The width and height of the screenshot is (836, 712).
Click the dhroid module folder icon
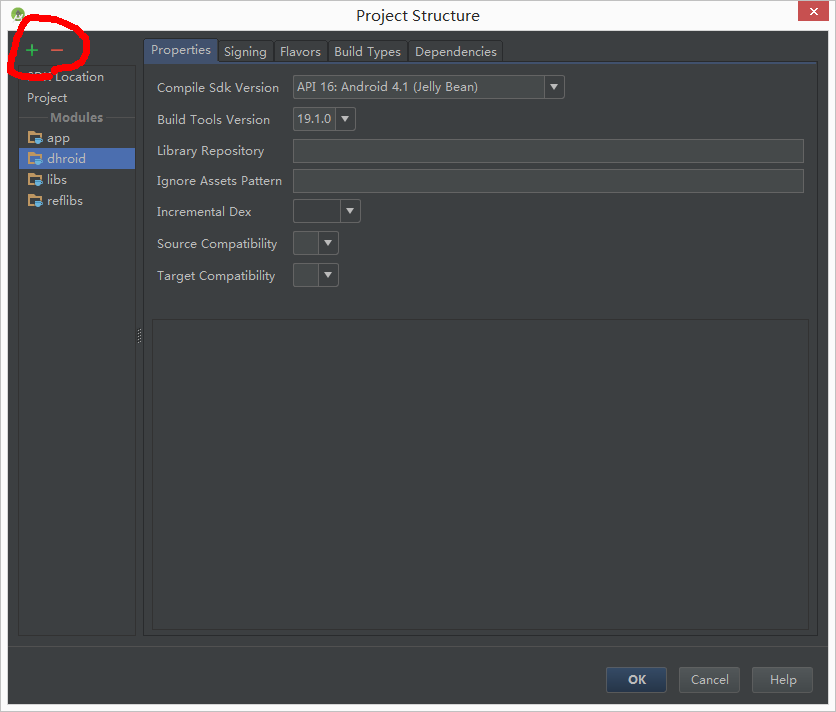click(x=35, y=159)
